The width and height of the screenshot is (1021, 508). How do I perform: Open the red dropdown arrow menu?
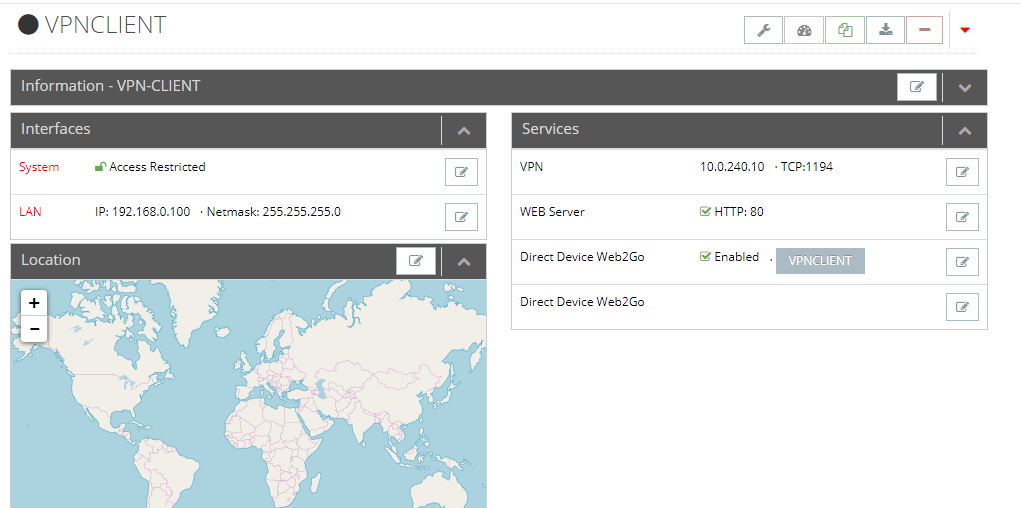pos(965,30)
